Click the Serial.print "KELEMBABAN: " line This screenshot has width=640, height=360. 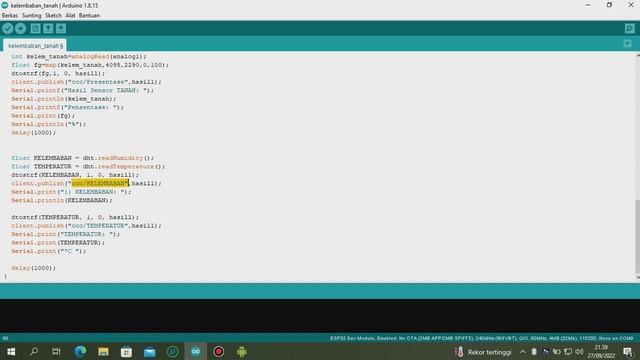coord(71,192)
